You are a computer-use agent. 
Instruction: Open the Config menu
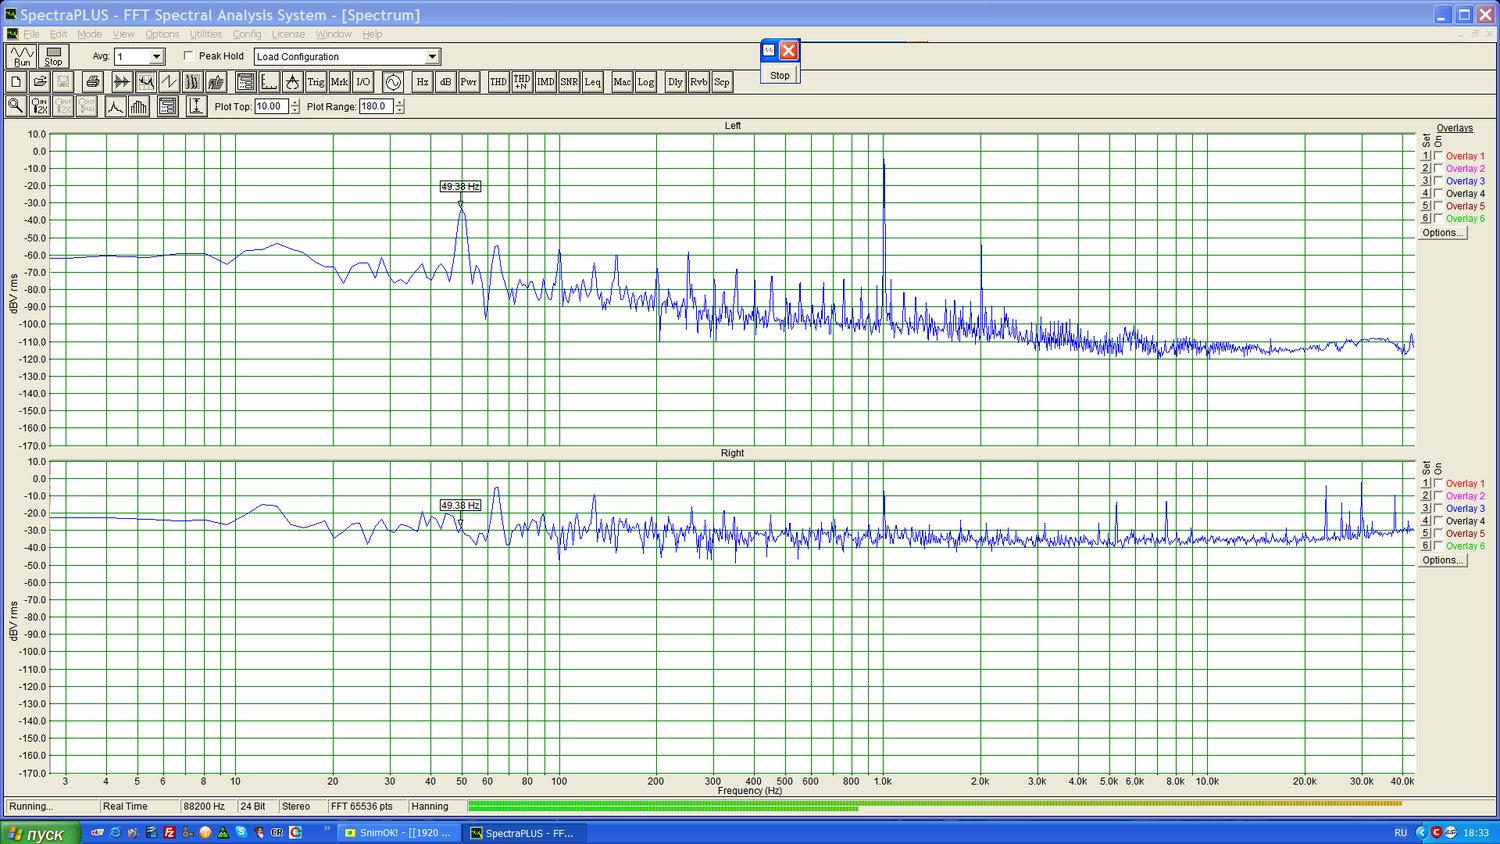pos(247,34)
